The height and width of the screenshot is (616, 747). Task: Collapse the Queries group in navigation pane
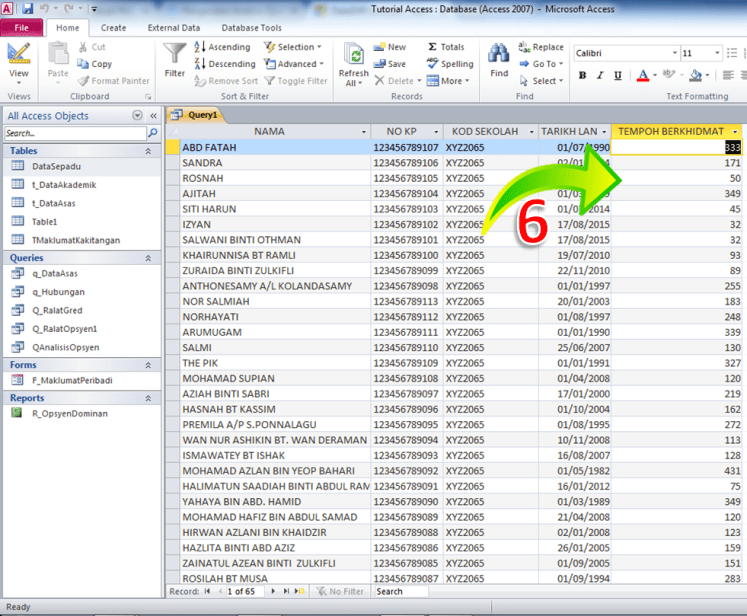148,258
